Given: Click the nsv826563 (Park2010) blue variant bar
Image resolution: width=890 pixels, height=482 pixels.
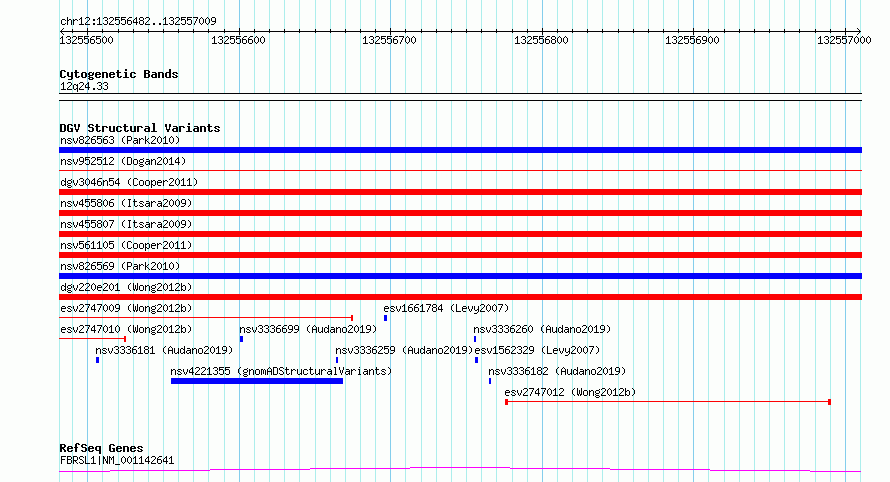Looking at the screenshot, I should 460,150.
